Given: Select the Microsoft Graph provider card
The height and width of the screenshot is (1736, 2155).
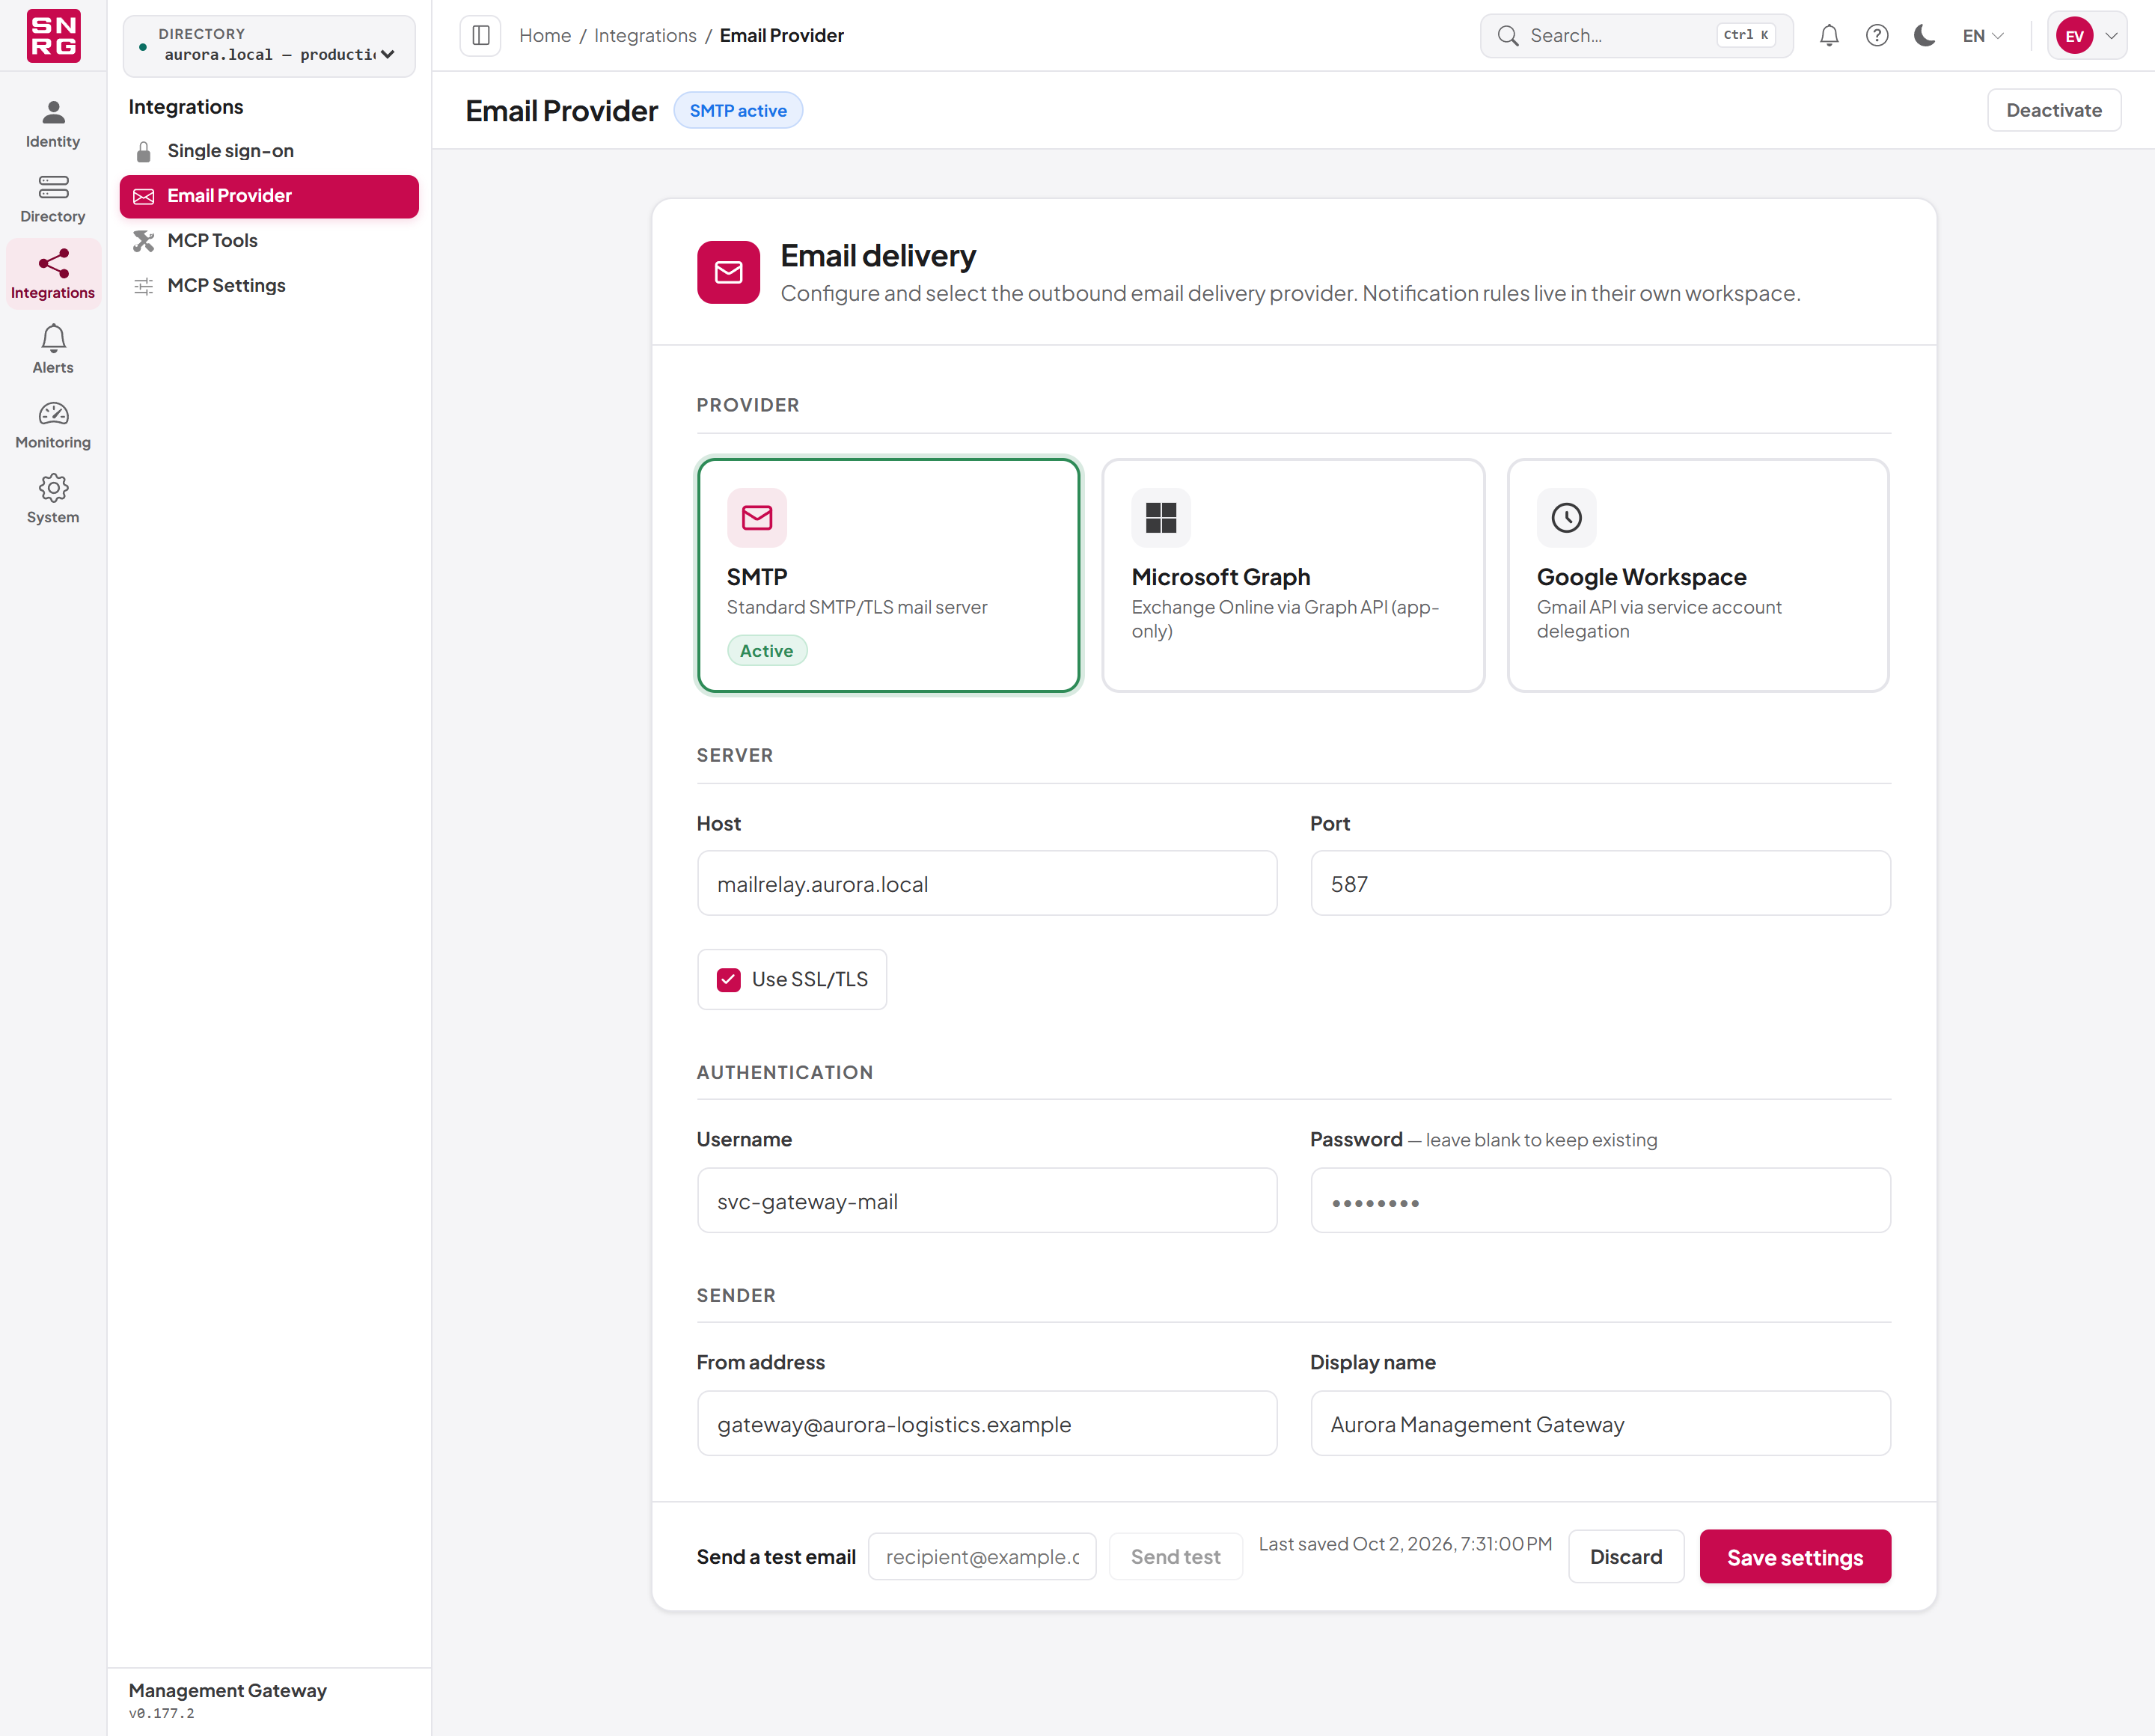Looking at the screenshot, I should 1293,575.
